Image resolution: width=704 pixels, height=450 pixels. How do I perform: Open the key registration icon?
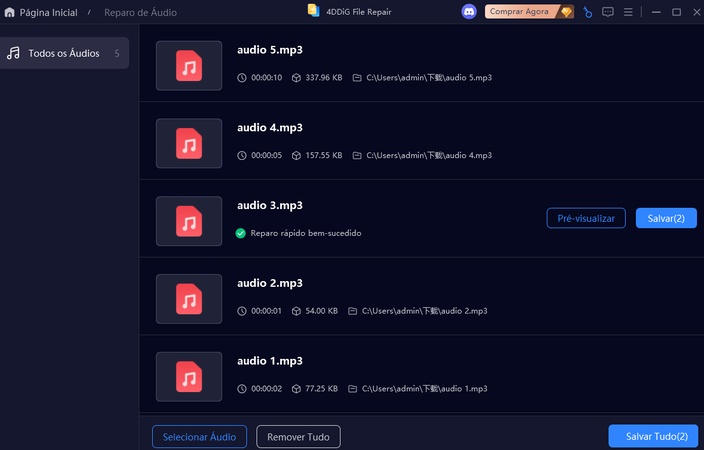(587, 12)
